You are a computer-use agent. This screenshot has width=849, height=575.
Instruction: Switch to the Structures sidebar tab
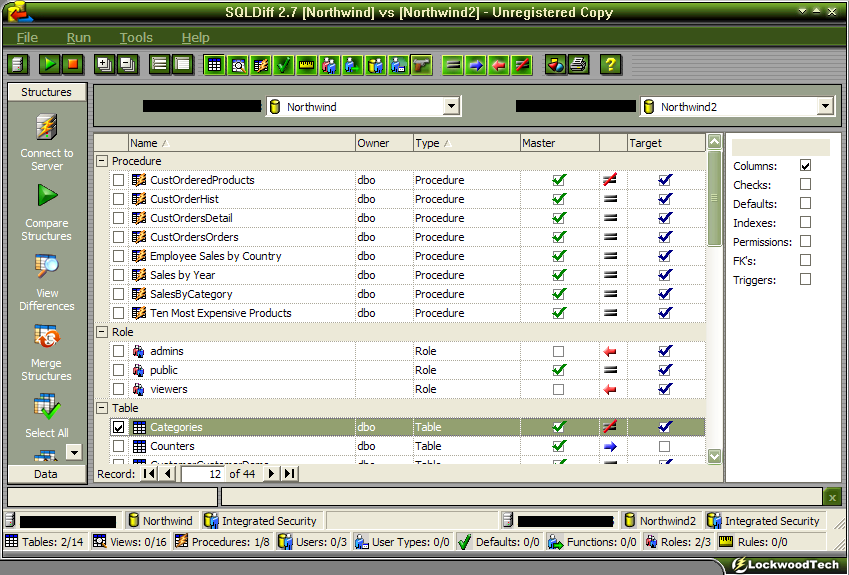click(x=47, y=92)
